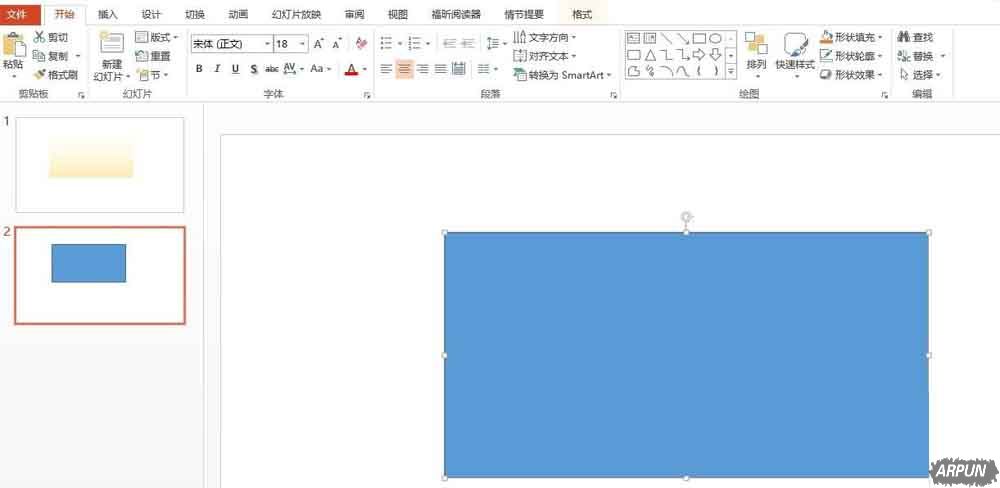
Task: Click the Arrange (排列) icon
Action: tap(756, 44)
